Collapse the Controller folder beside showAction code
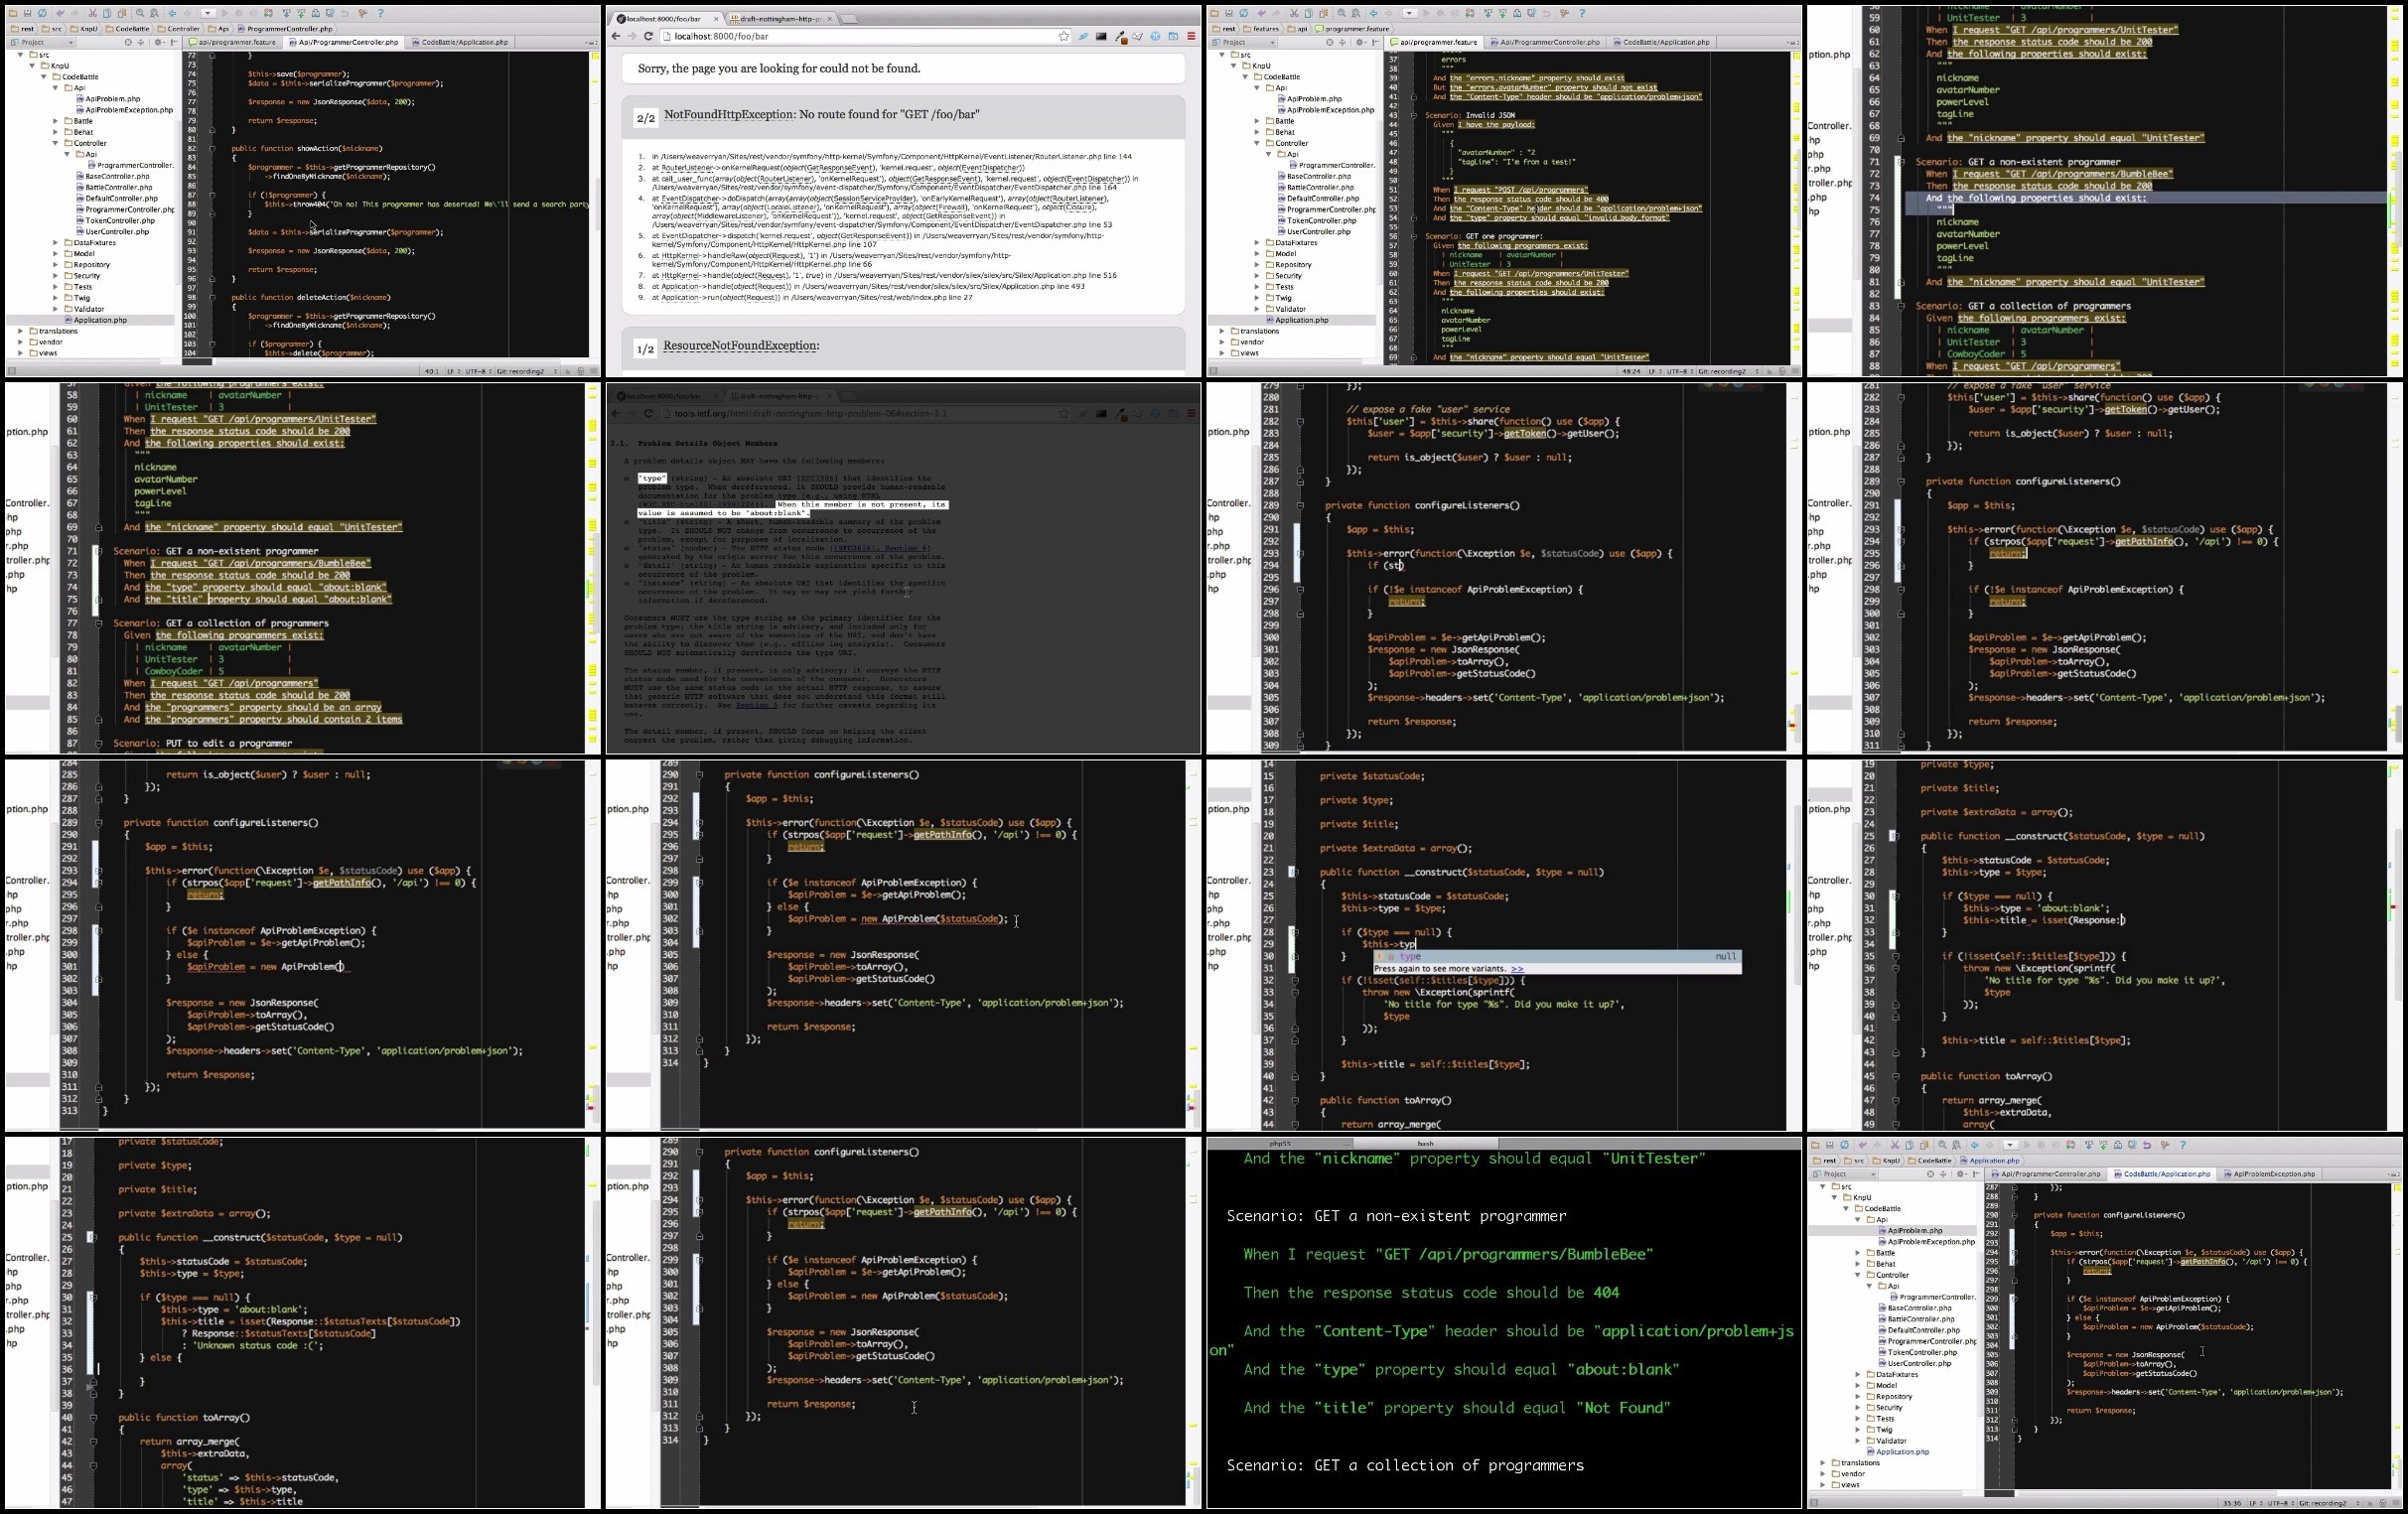The width and height of the screenshot is (2408, 1514). pyautogui.click(x=56, y=143)
